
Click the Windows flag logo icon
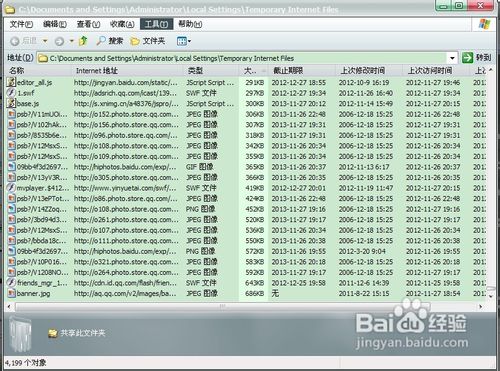click(484, 24)
